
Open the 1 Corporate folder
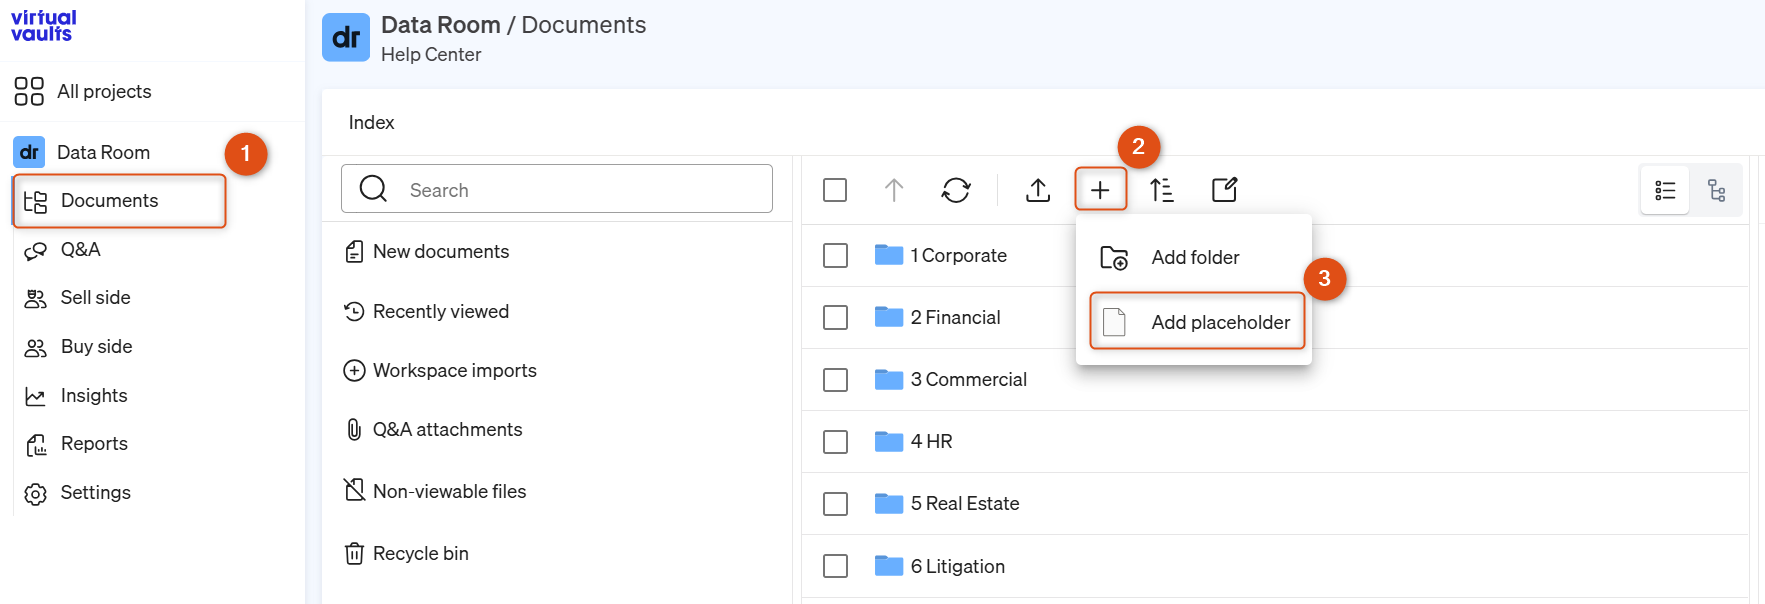point(958,256)
